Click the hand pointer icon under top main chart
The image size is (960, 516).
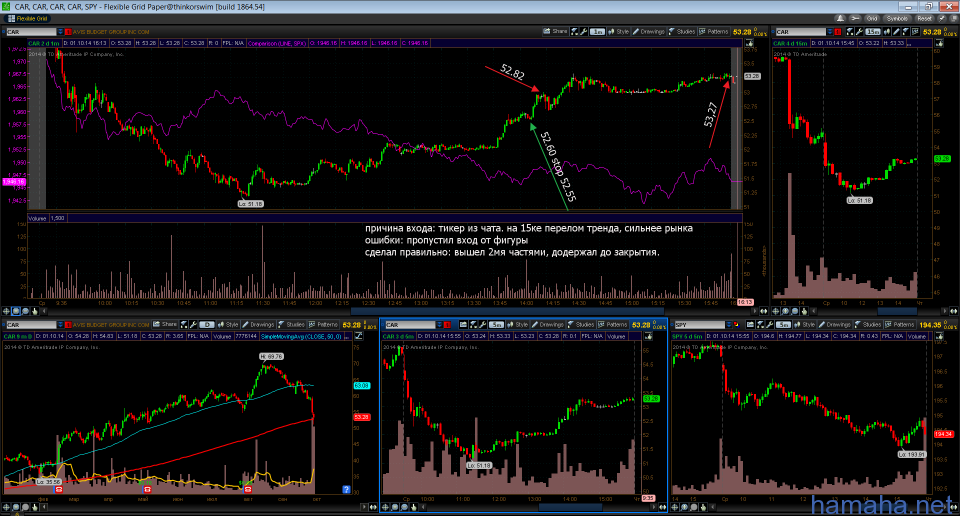pyautogui.click(x=34, y=311)
